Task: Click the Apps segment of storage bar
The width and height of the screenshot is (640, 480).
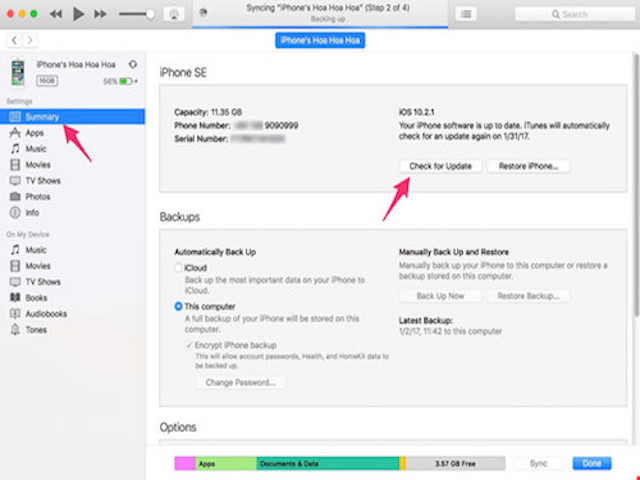Action: [x=226, y=464]
